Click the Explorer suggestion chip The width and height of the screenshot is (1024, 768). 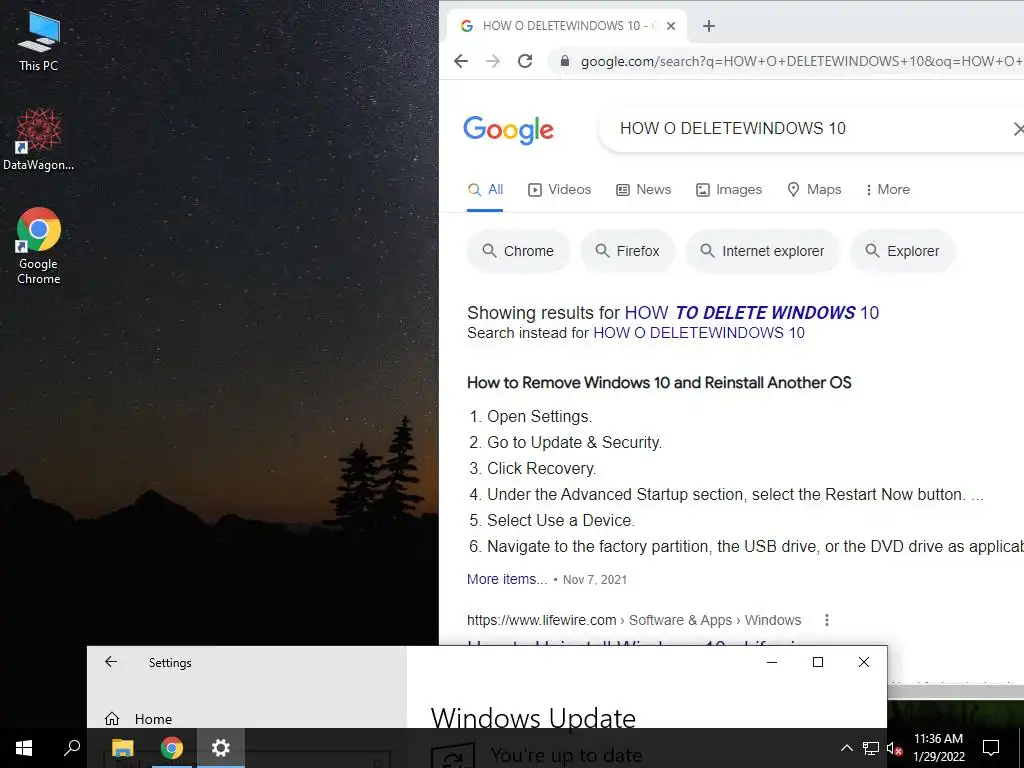point(903,251)
